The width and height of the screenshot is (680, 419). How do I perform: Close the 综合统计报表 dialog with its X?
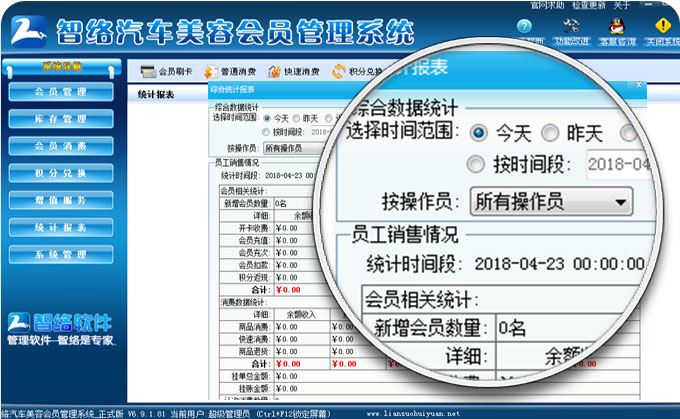(638, 85)
